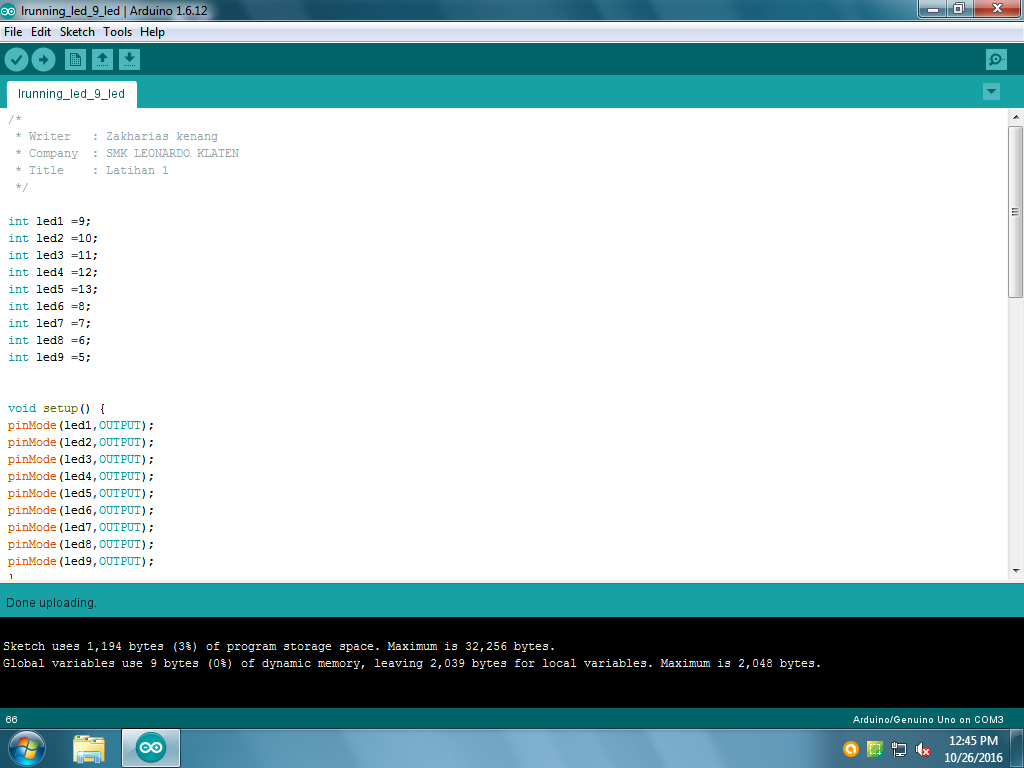1024x768 pixels.
Task: Create a new sketch with the New icon
Action: (x=75, y=60)
